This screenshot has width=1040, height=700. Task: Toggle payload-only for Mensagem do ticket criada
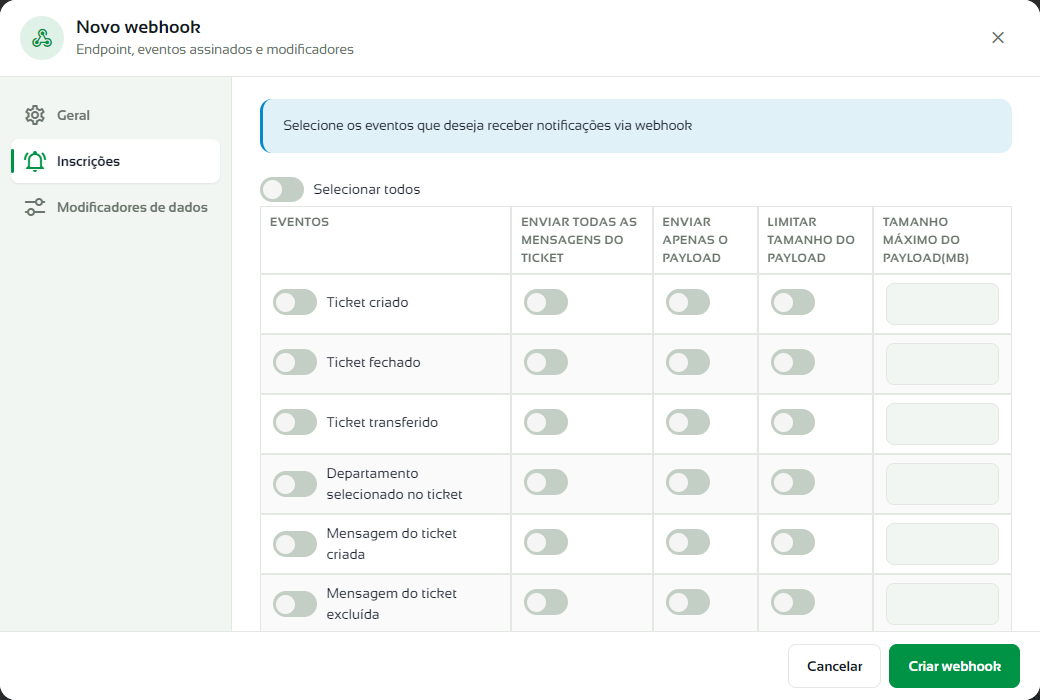click(688, 542)
